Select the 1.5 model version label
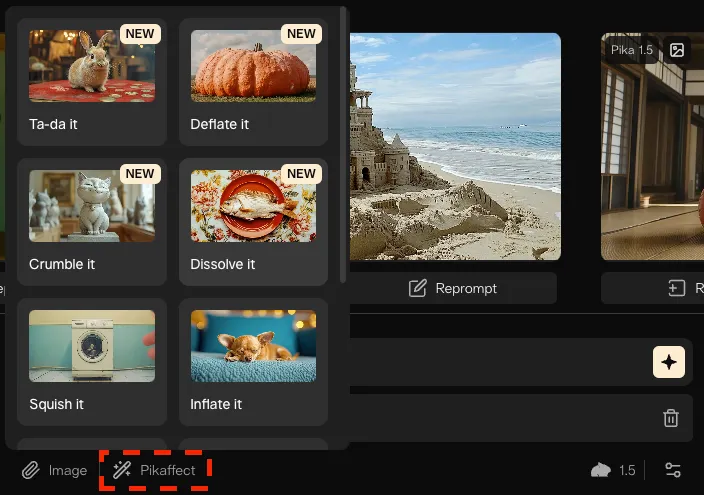The height and width of the screenshot is (495, 704). pyautogui.click(x=627, y=470)
